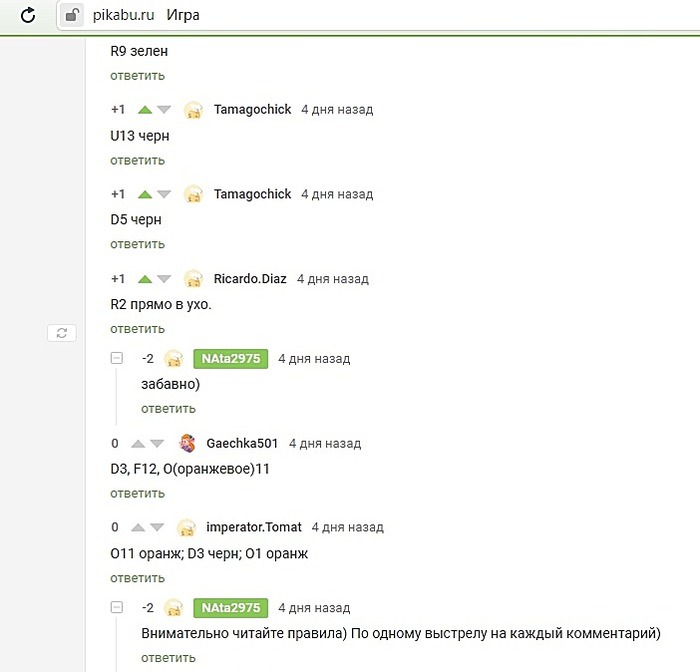
Task: Click the padlock site security icon
Action: (x=73, y=15)
